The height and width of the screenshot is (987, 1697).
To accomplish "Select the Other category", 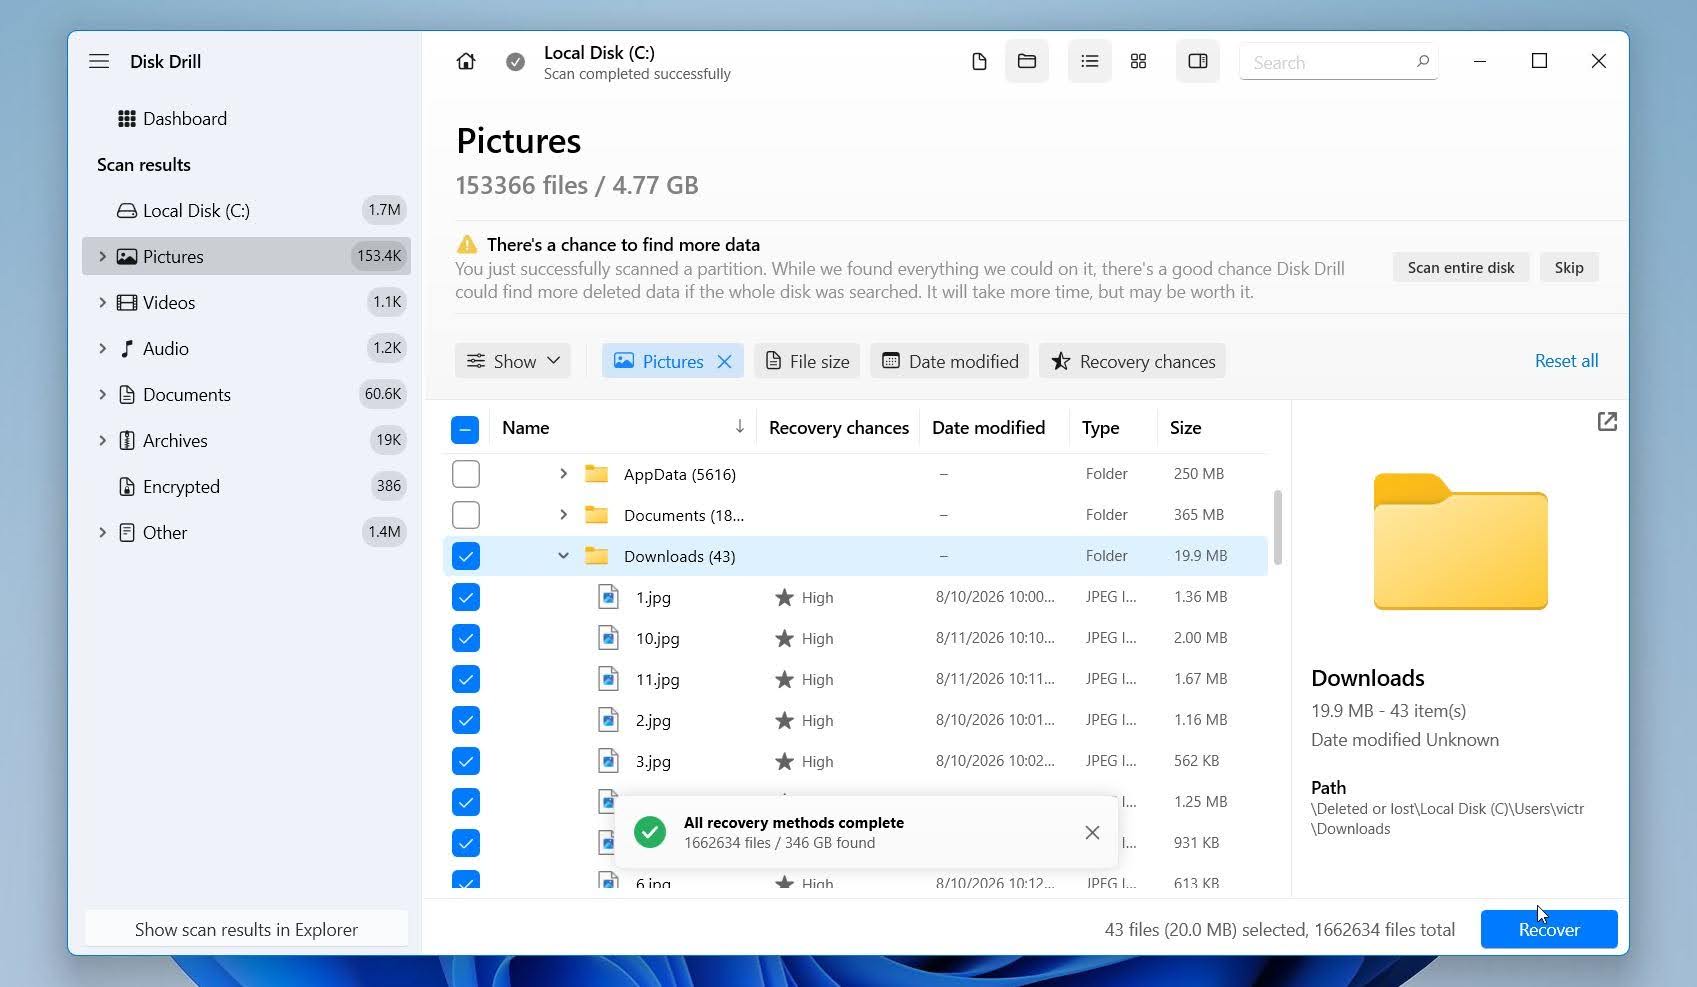I will pyautogui.click(x=246, y=532).
